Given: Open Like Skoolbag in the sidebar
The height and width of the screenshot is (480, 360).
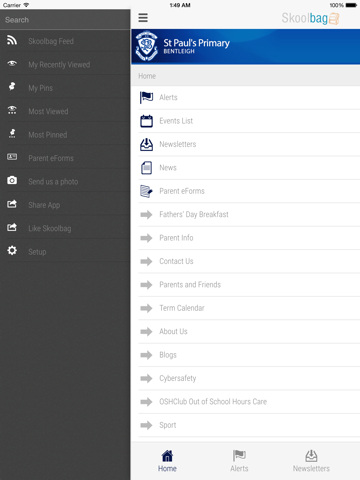Looking at the screenshot, I should coord(65,228).
